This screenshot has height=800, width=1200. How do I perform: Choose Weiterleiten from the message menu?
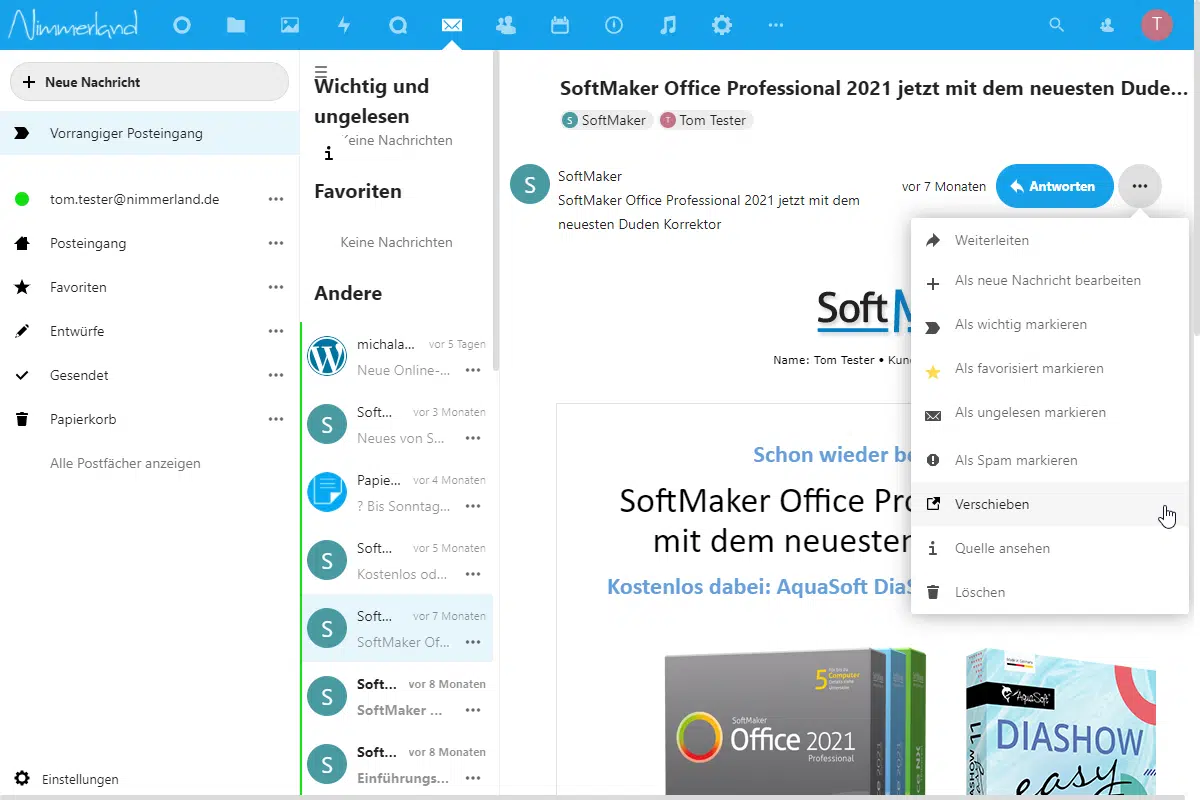(1050, 240)
